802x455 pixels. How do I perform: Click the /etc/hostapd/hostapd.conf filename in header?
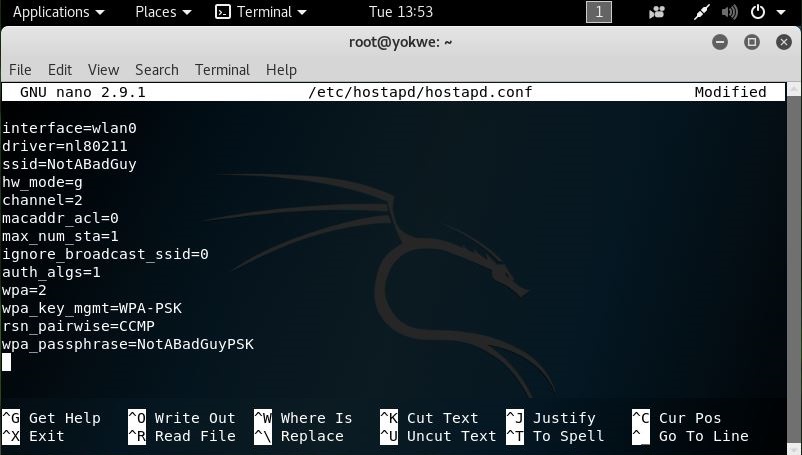click(420, 92)
